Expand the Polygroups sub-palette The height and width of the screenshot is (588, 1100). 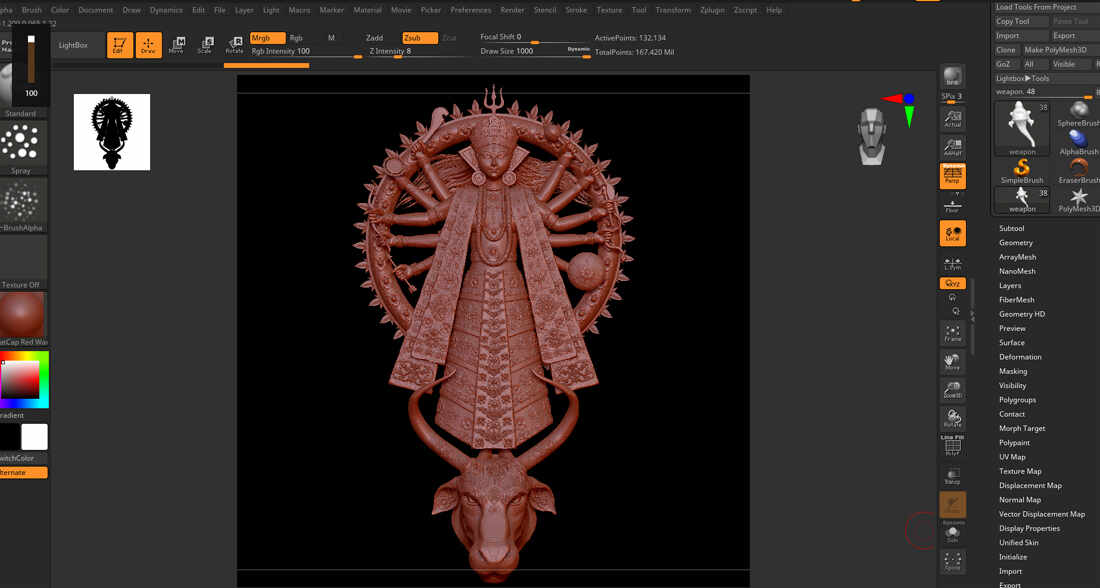(1017, 400)
